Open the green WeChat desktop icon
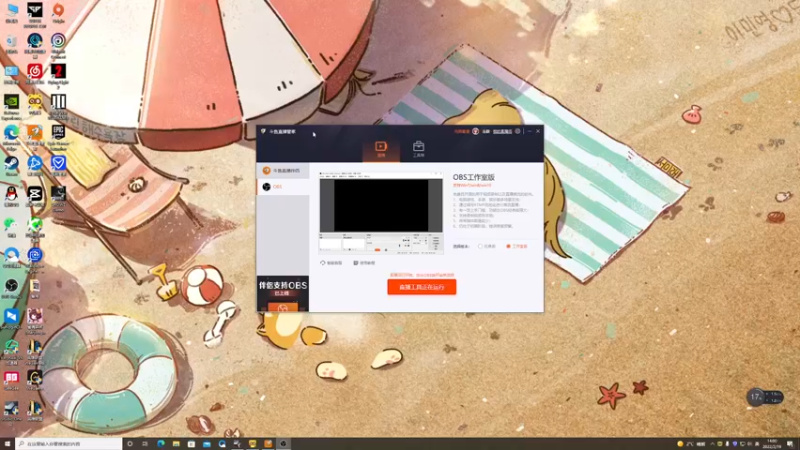This screenshot has height=450, width=800. [11, 227]
